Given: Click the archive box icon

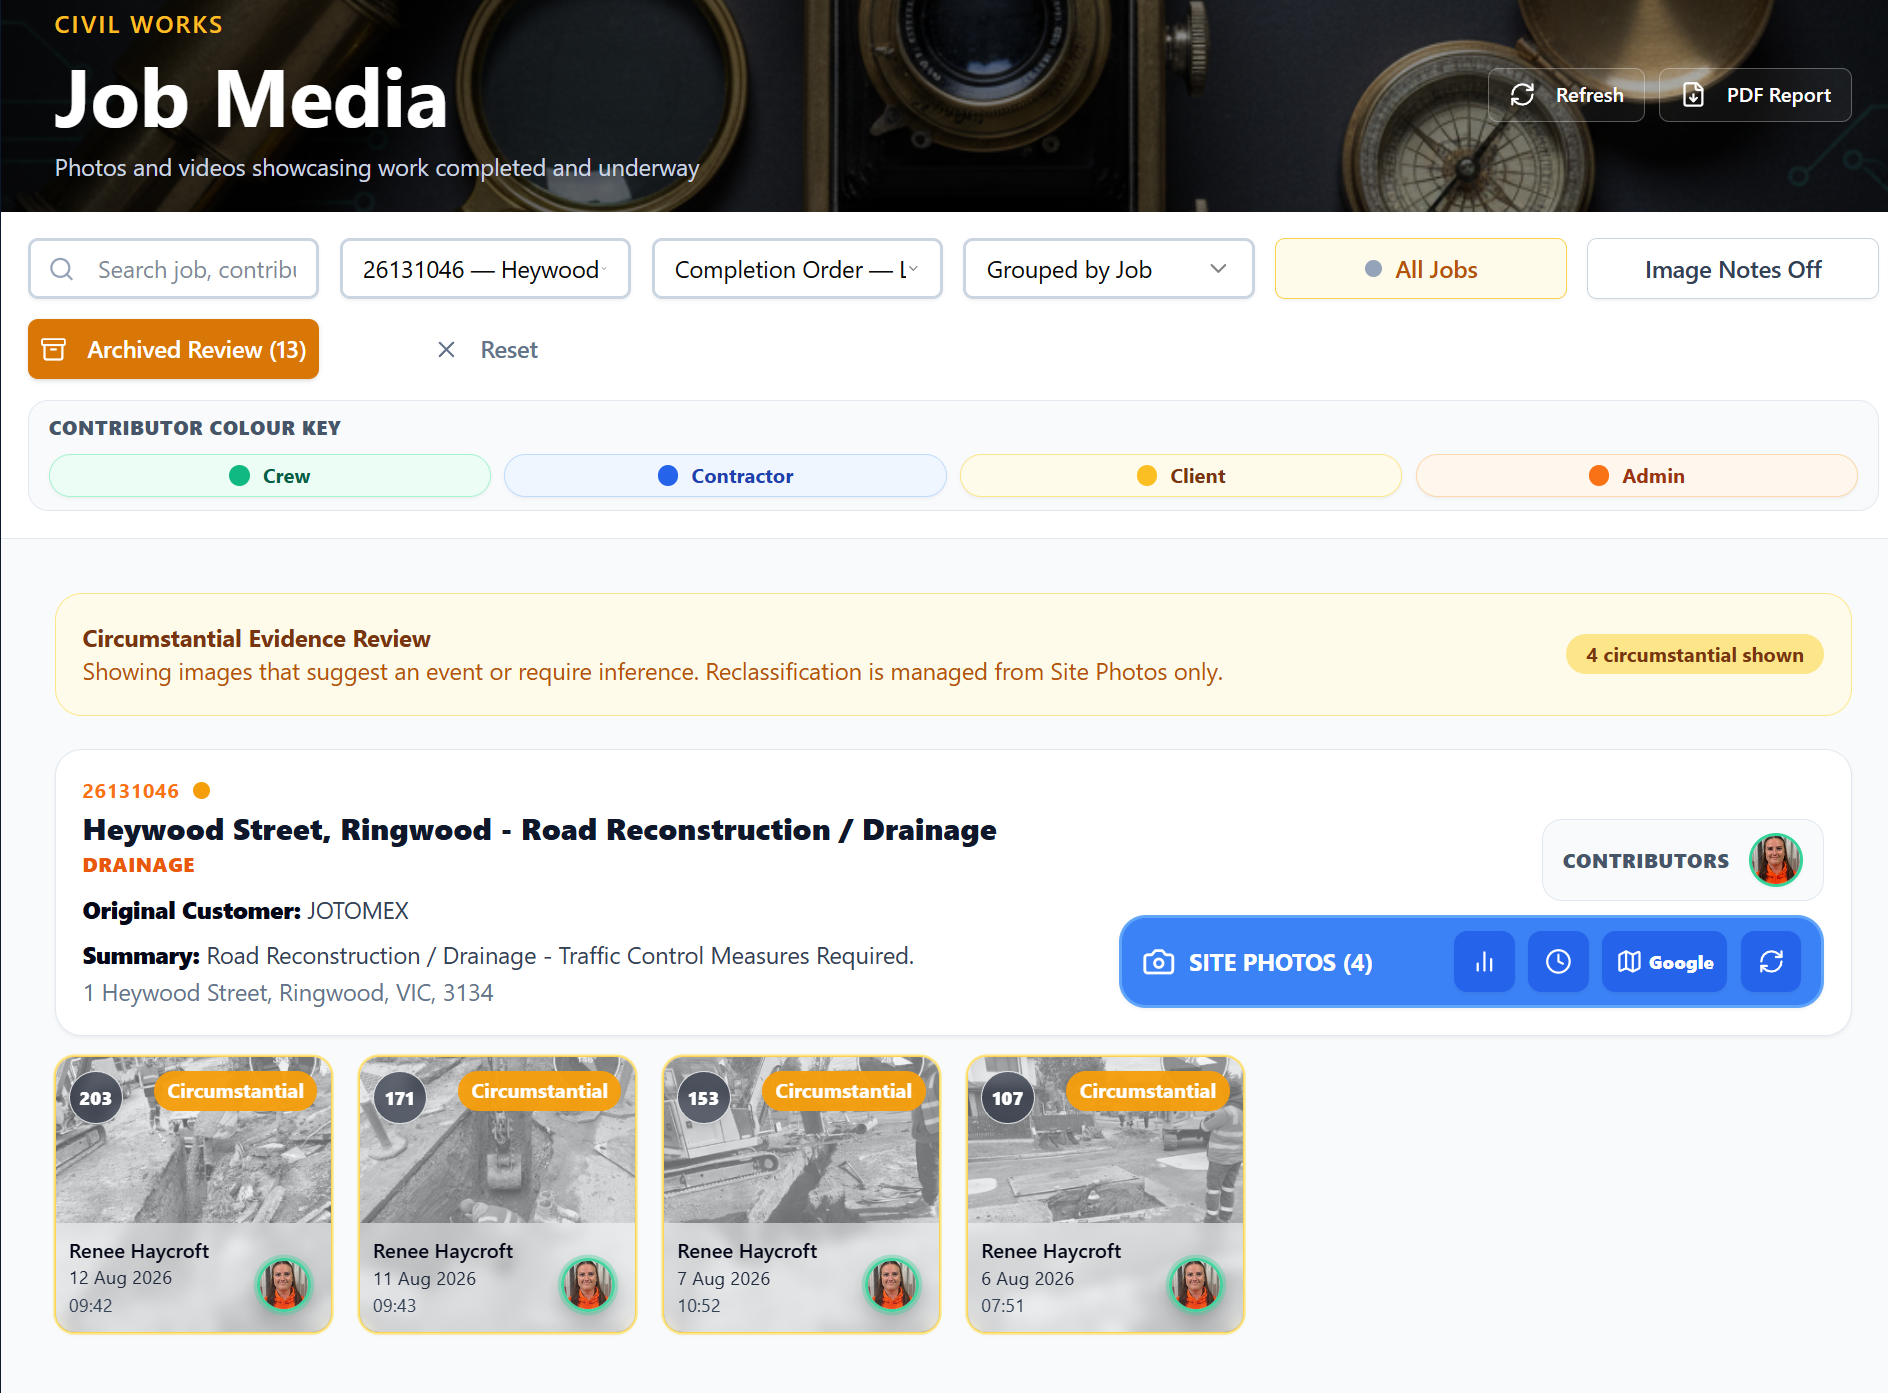Looking at the screenshot, I should click(x=54, y=349).
